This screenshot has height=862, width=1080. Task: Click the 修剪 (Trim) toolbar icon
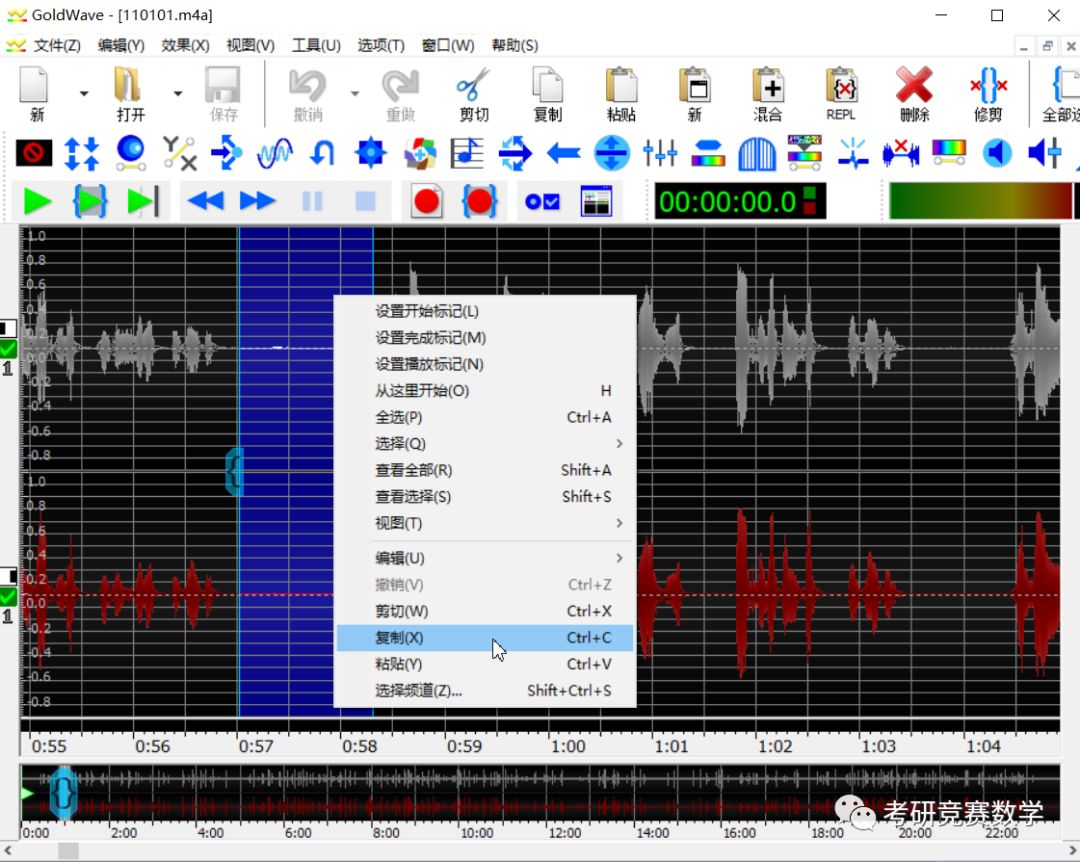pos(988,86)
